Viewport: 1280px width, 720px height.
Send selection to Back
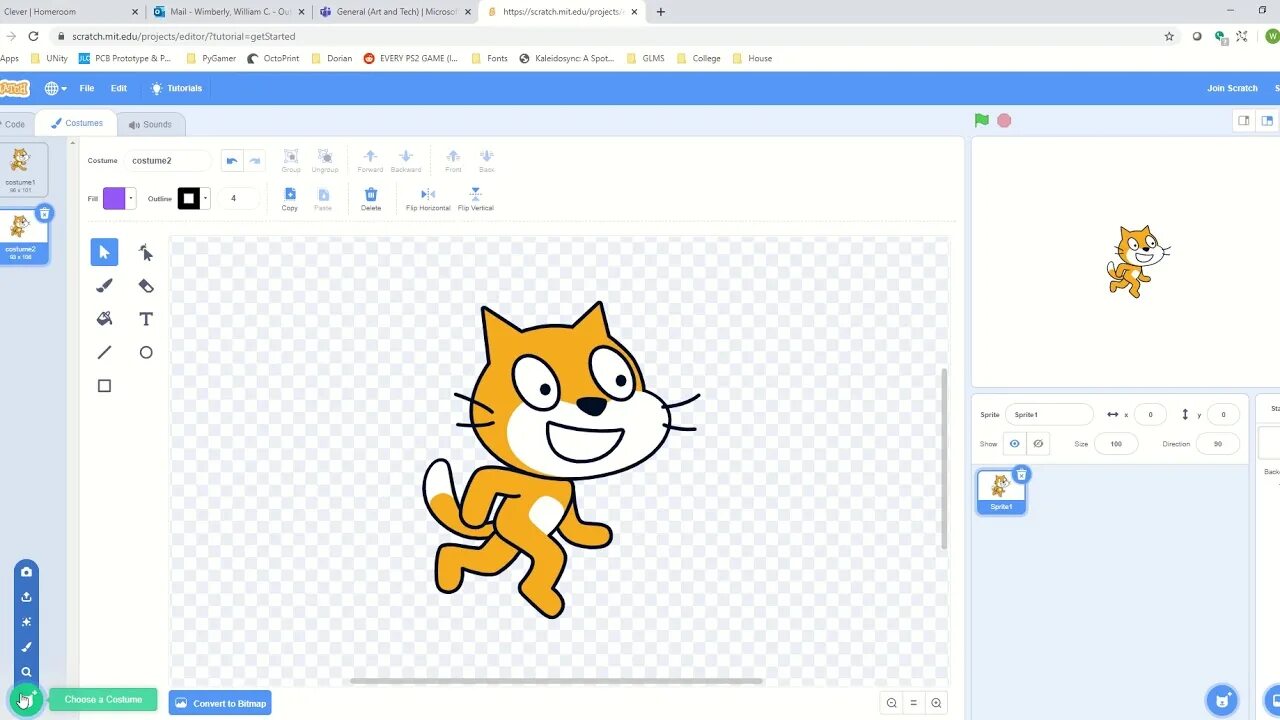(x=487, y=161)
